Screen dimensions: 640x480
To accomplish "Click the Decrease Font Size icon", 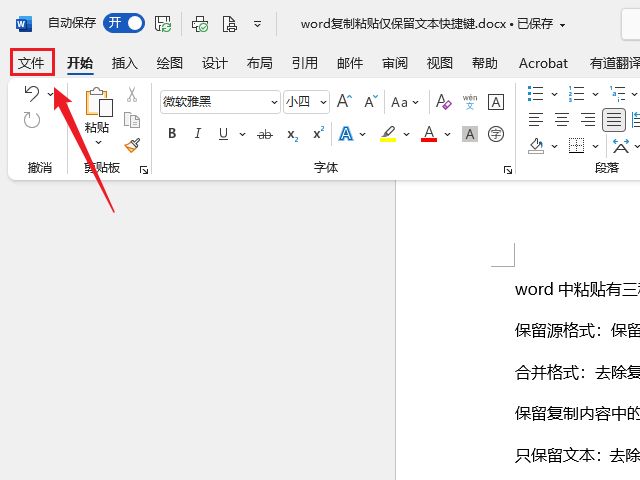I will 371,101.
